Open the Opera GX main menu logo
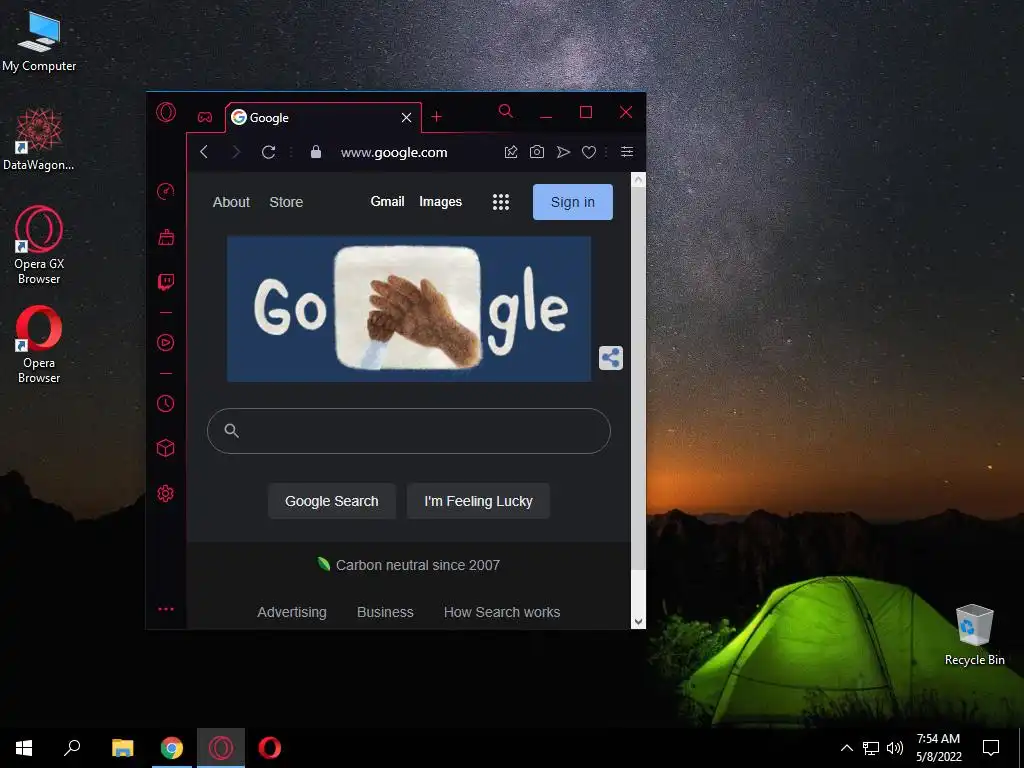The height and width of the screenshot is (768, 1024). tap(166, 112)
